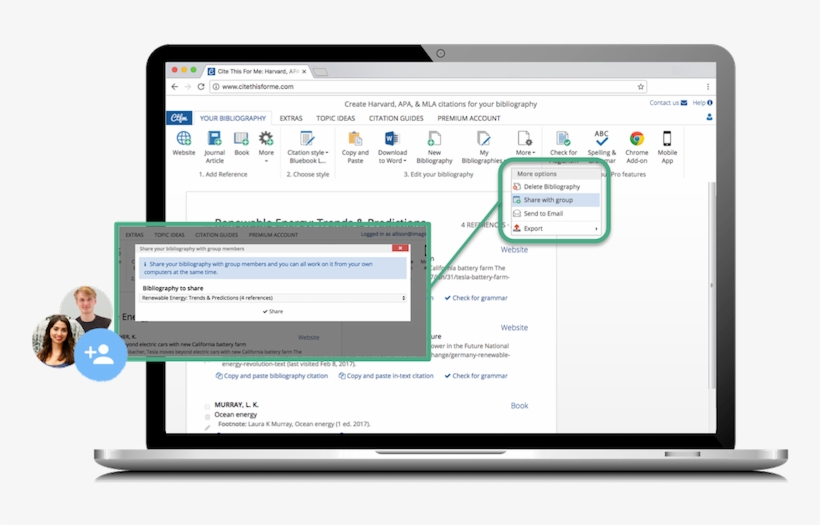Screen dimensions: 820x525
Task: Add a Journal Article reference
Action: click(x=214, y=147)
